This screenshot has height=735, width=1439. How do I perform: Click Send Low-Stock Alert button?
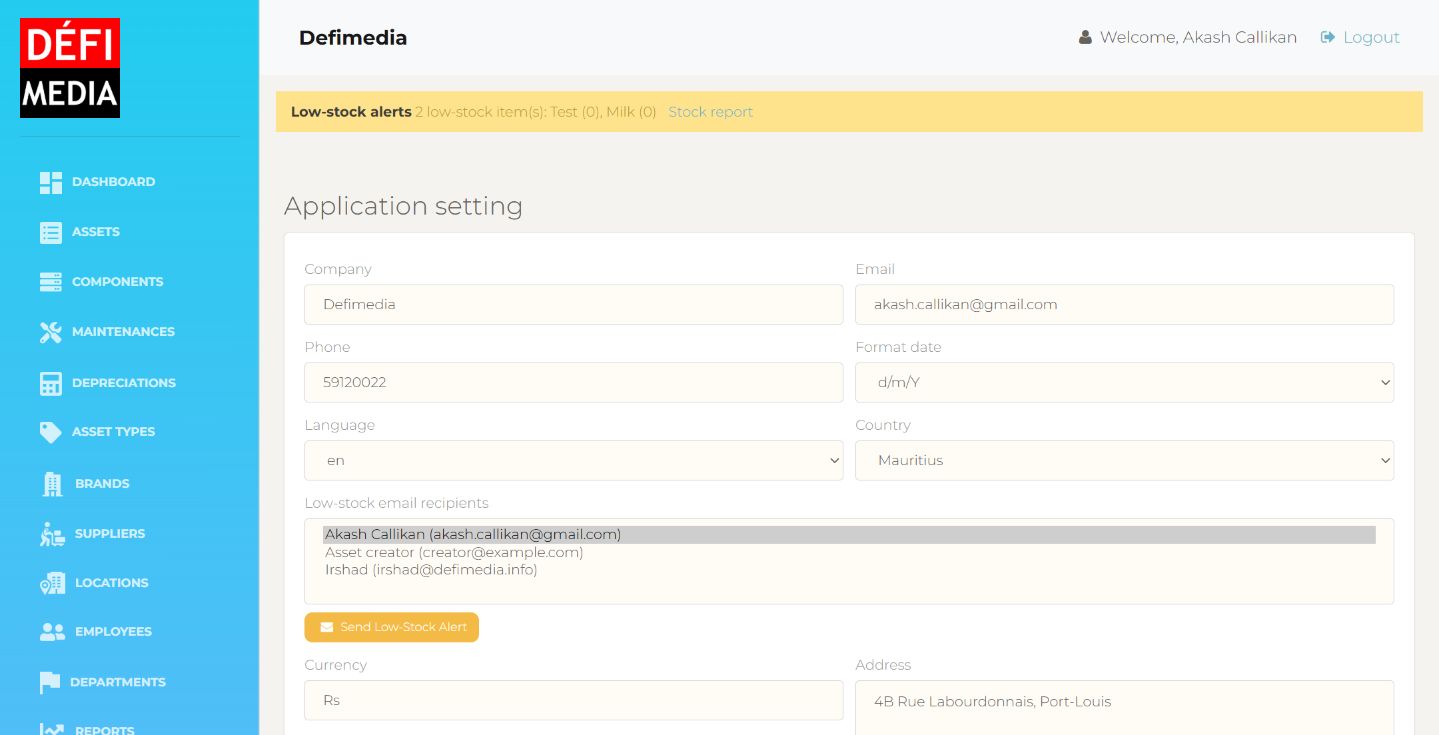coord(392,627)
